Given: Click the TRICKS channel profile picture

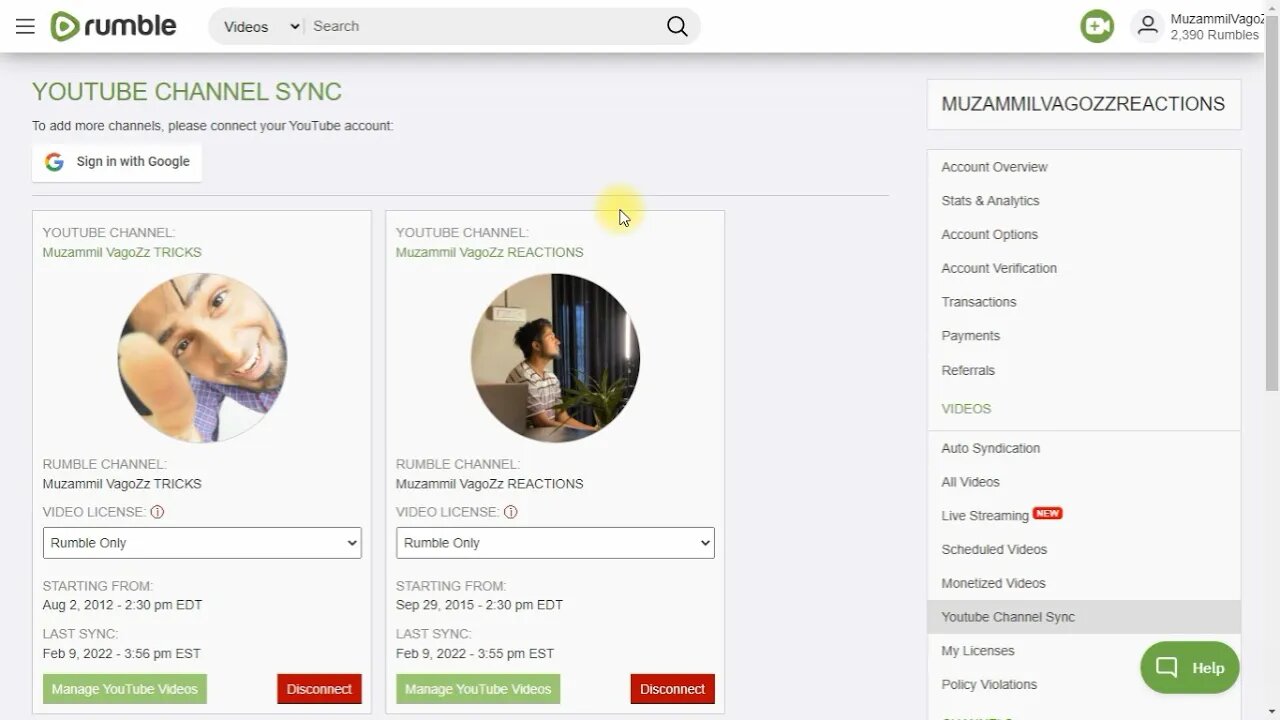Looking at the screenshot, I should pos(202,358).
